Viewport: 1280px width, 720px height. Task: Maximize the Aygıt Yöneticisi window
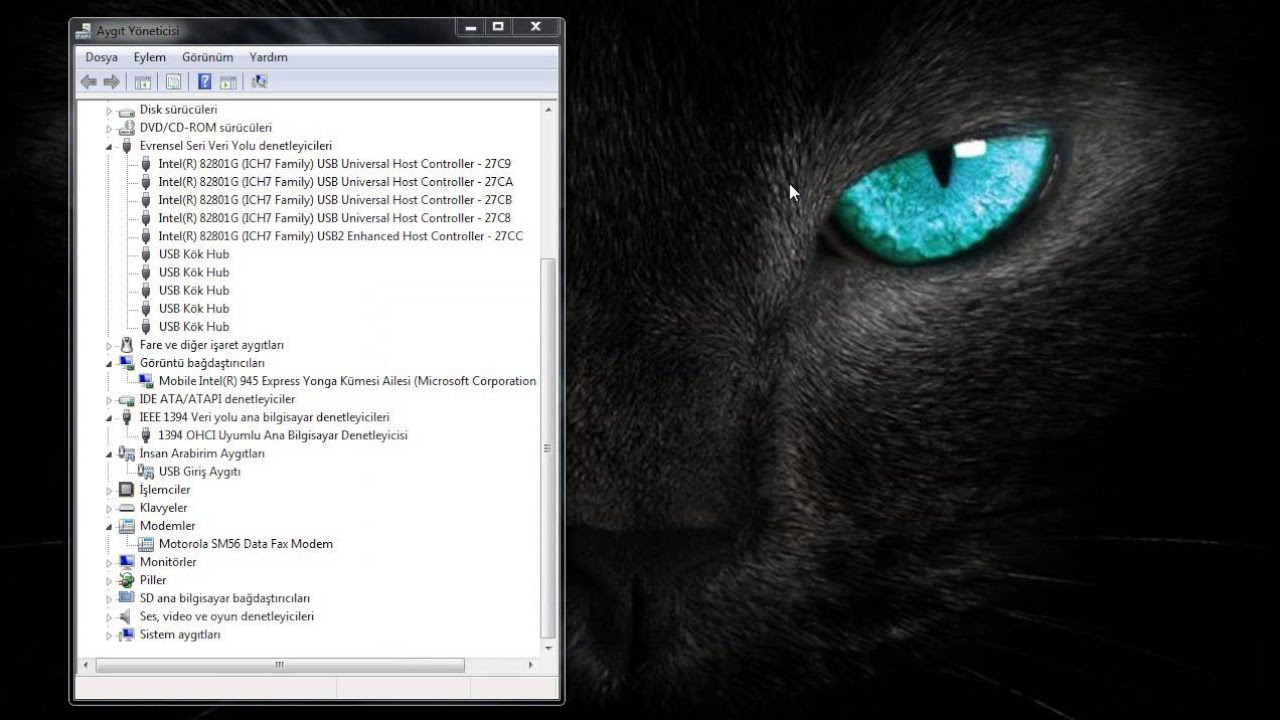click(x=498, y=27)
